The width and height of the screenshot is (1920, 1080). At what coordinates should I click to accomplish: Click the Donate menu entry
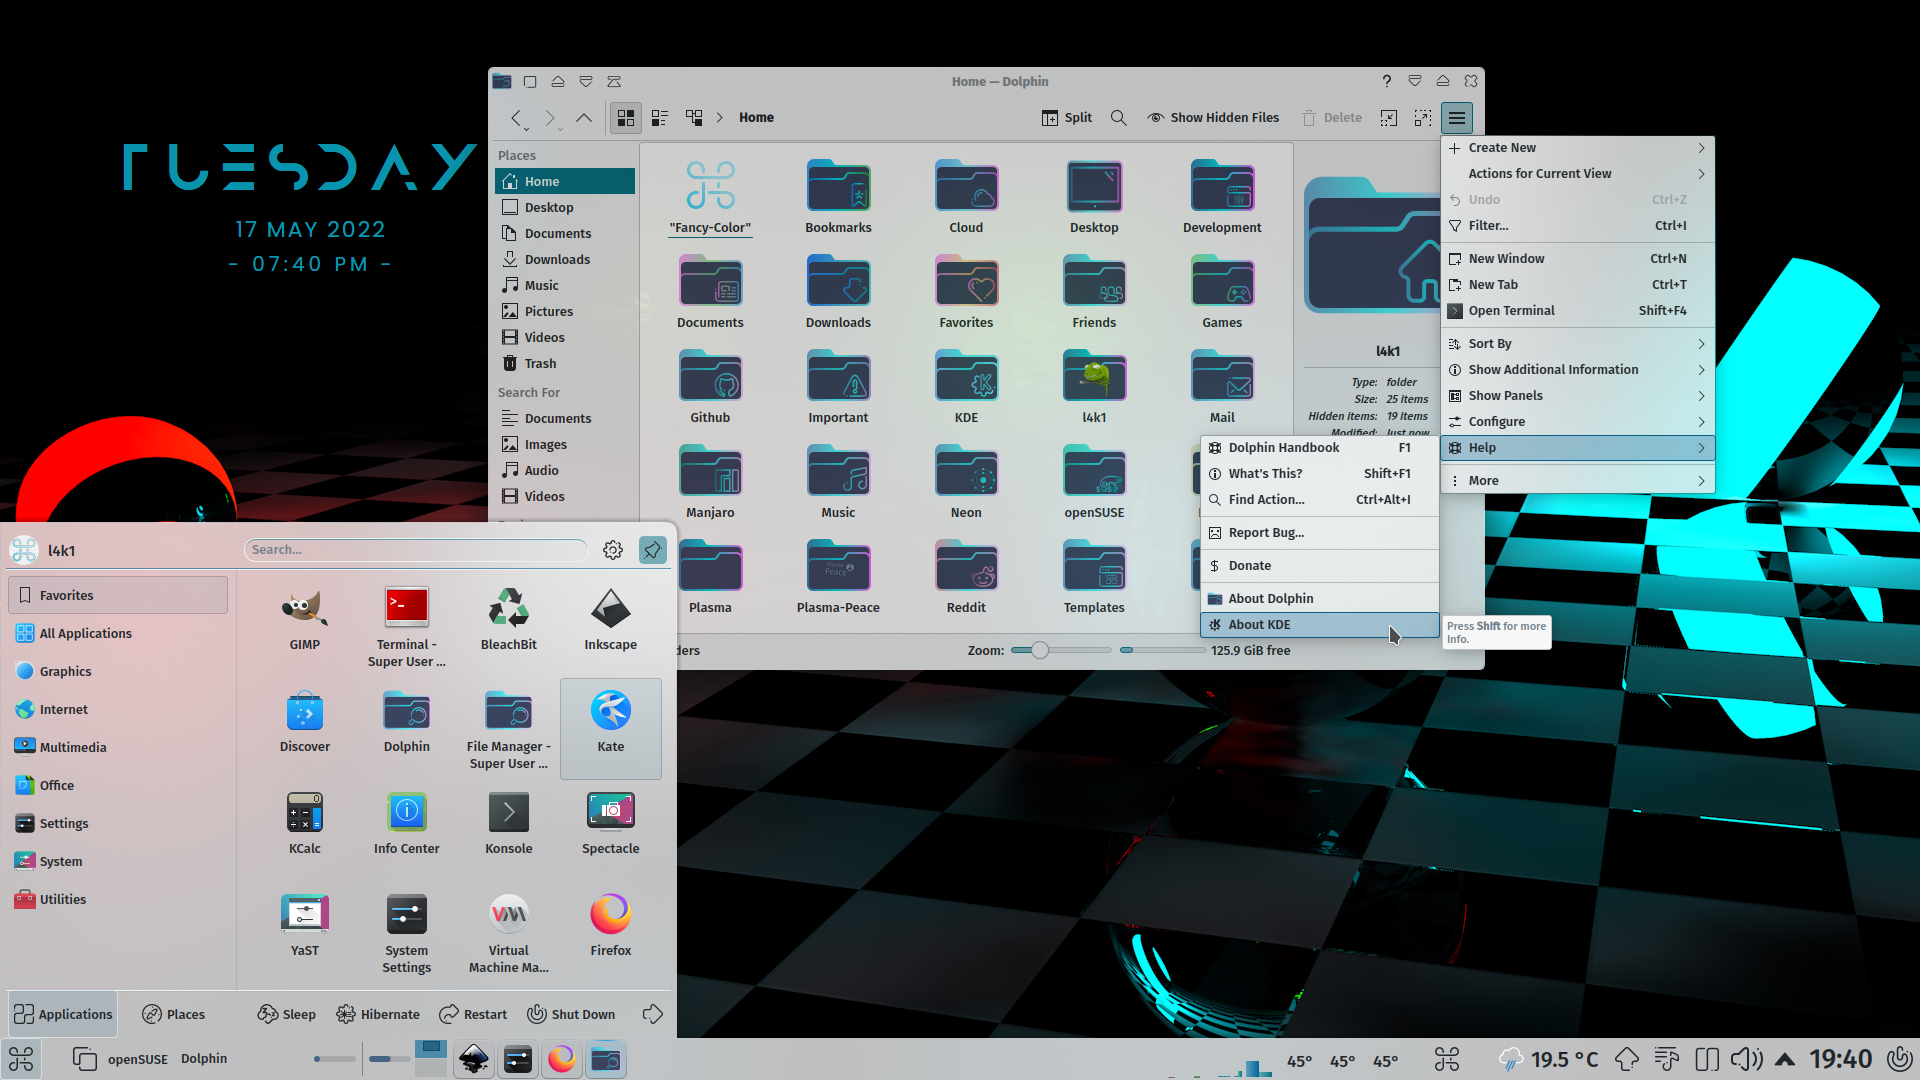(x=1320, y=566)
